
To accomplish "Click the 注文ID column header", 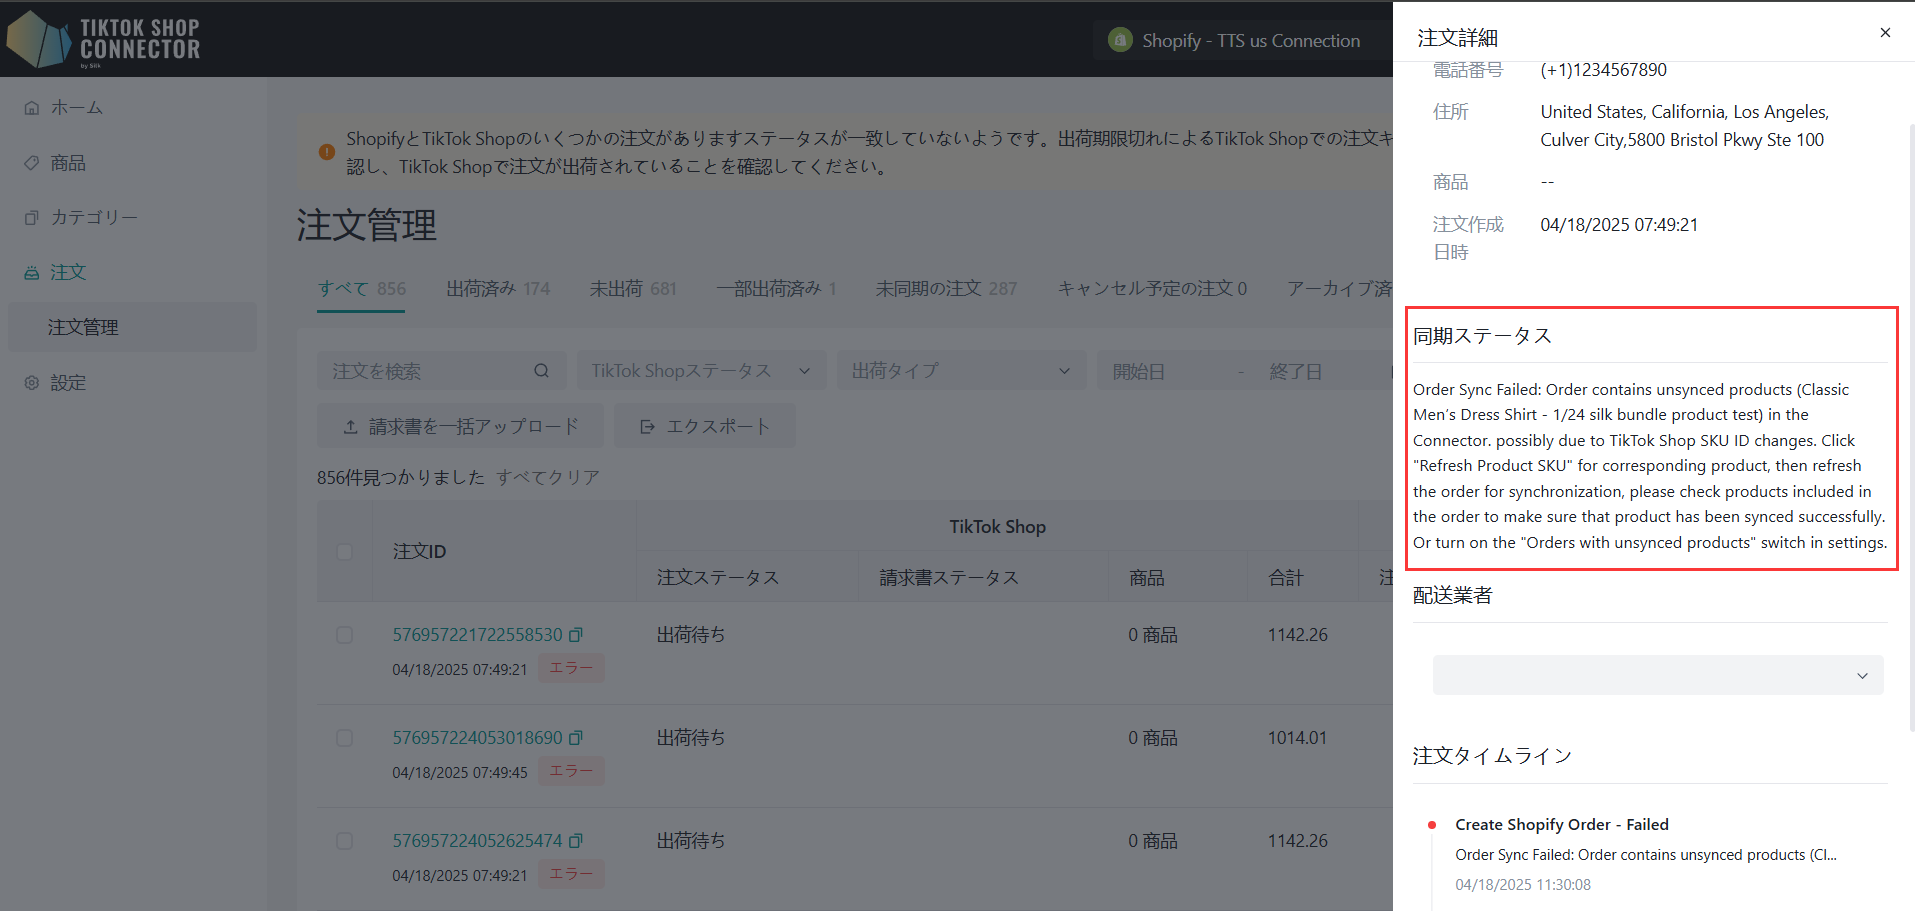I will (x=419, y=552).
